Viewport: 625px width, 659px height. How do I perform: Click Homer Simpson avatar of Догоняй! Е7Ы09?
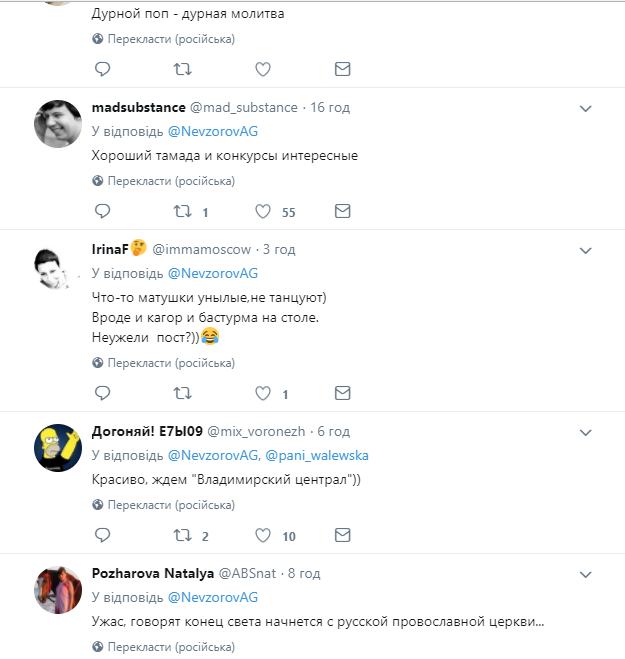58,447
